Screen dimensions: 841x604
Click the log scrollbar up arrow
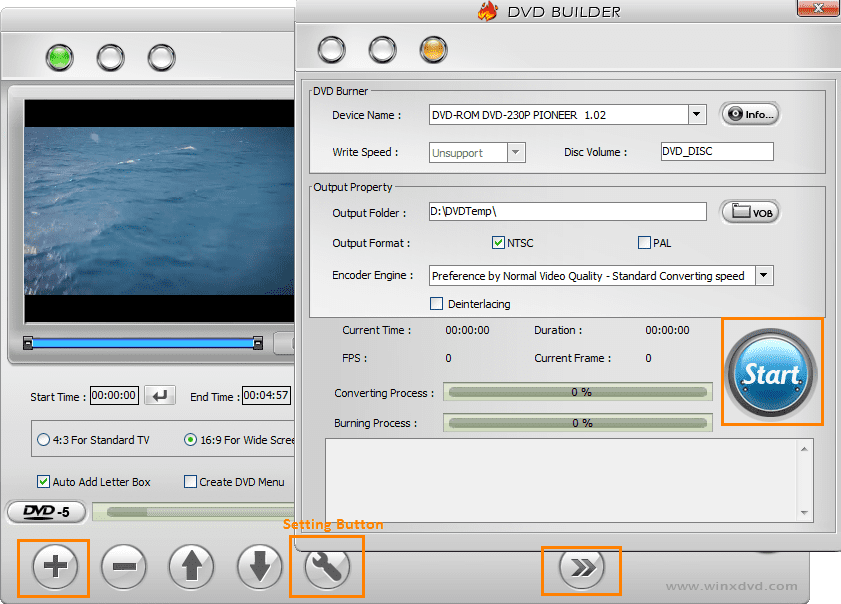[x=804, y=449]
